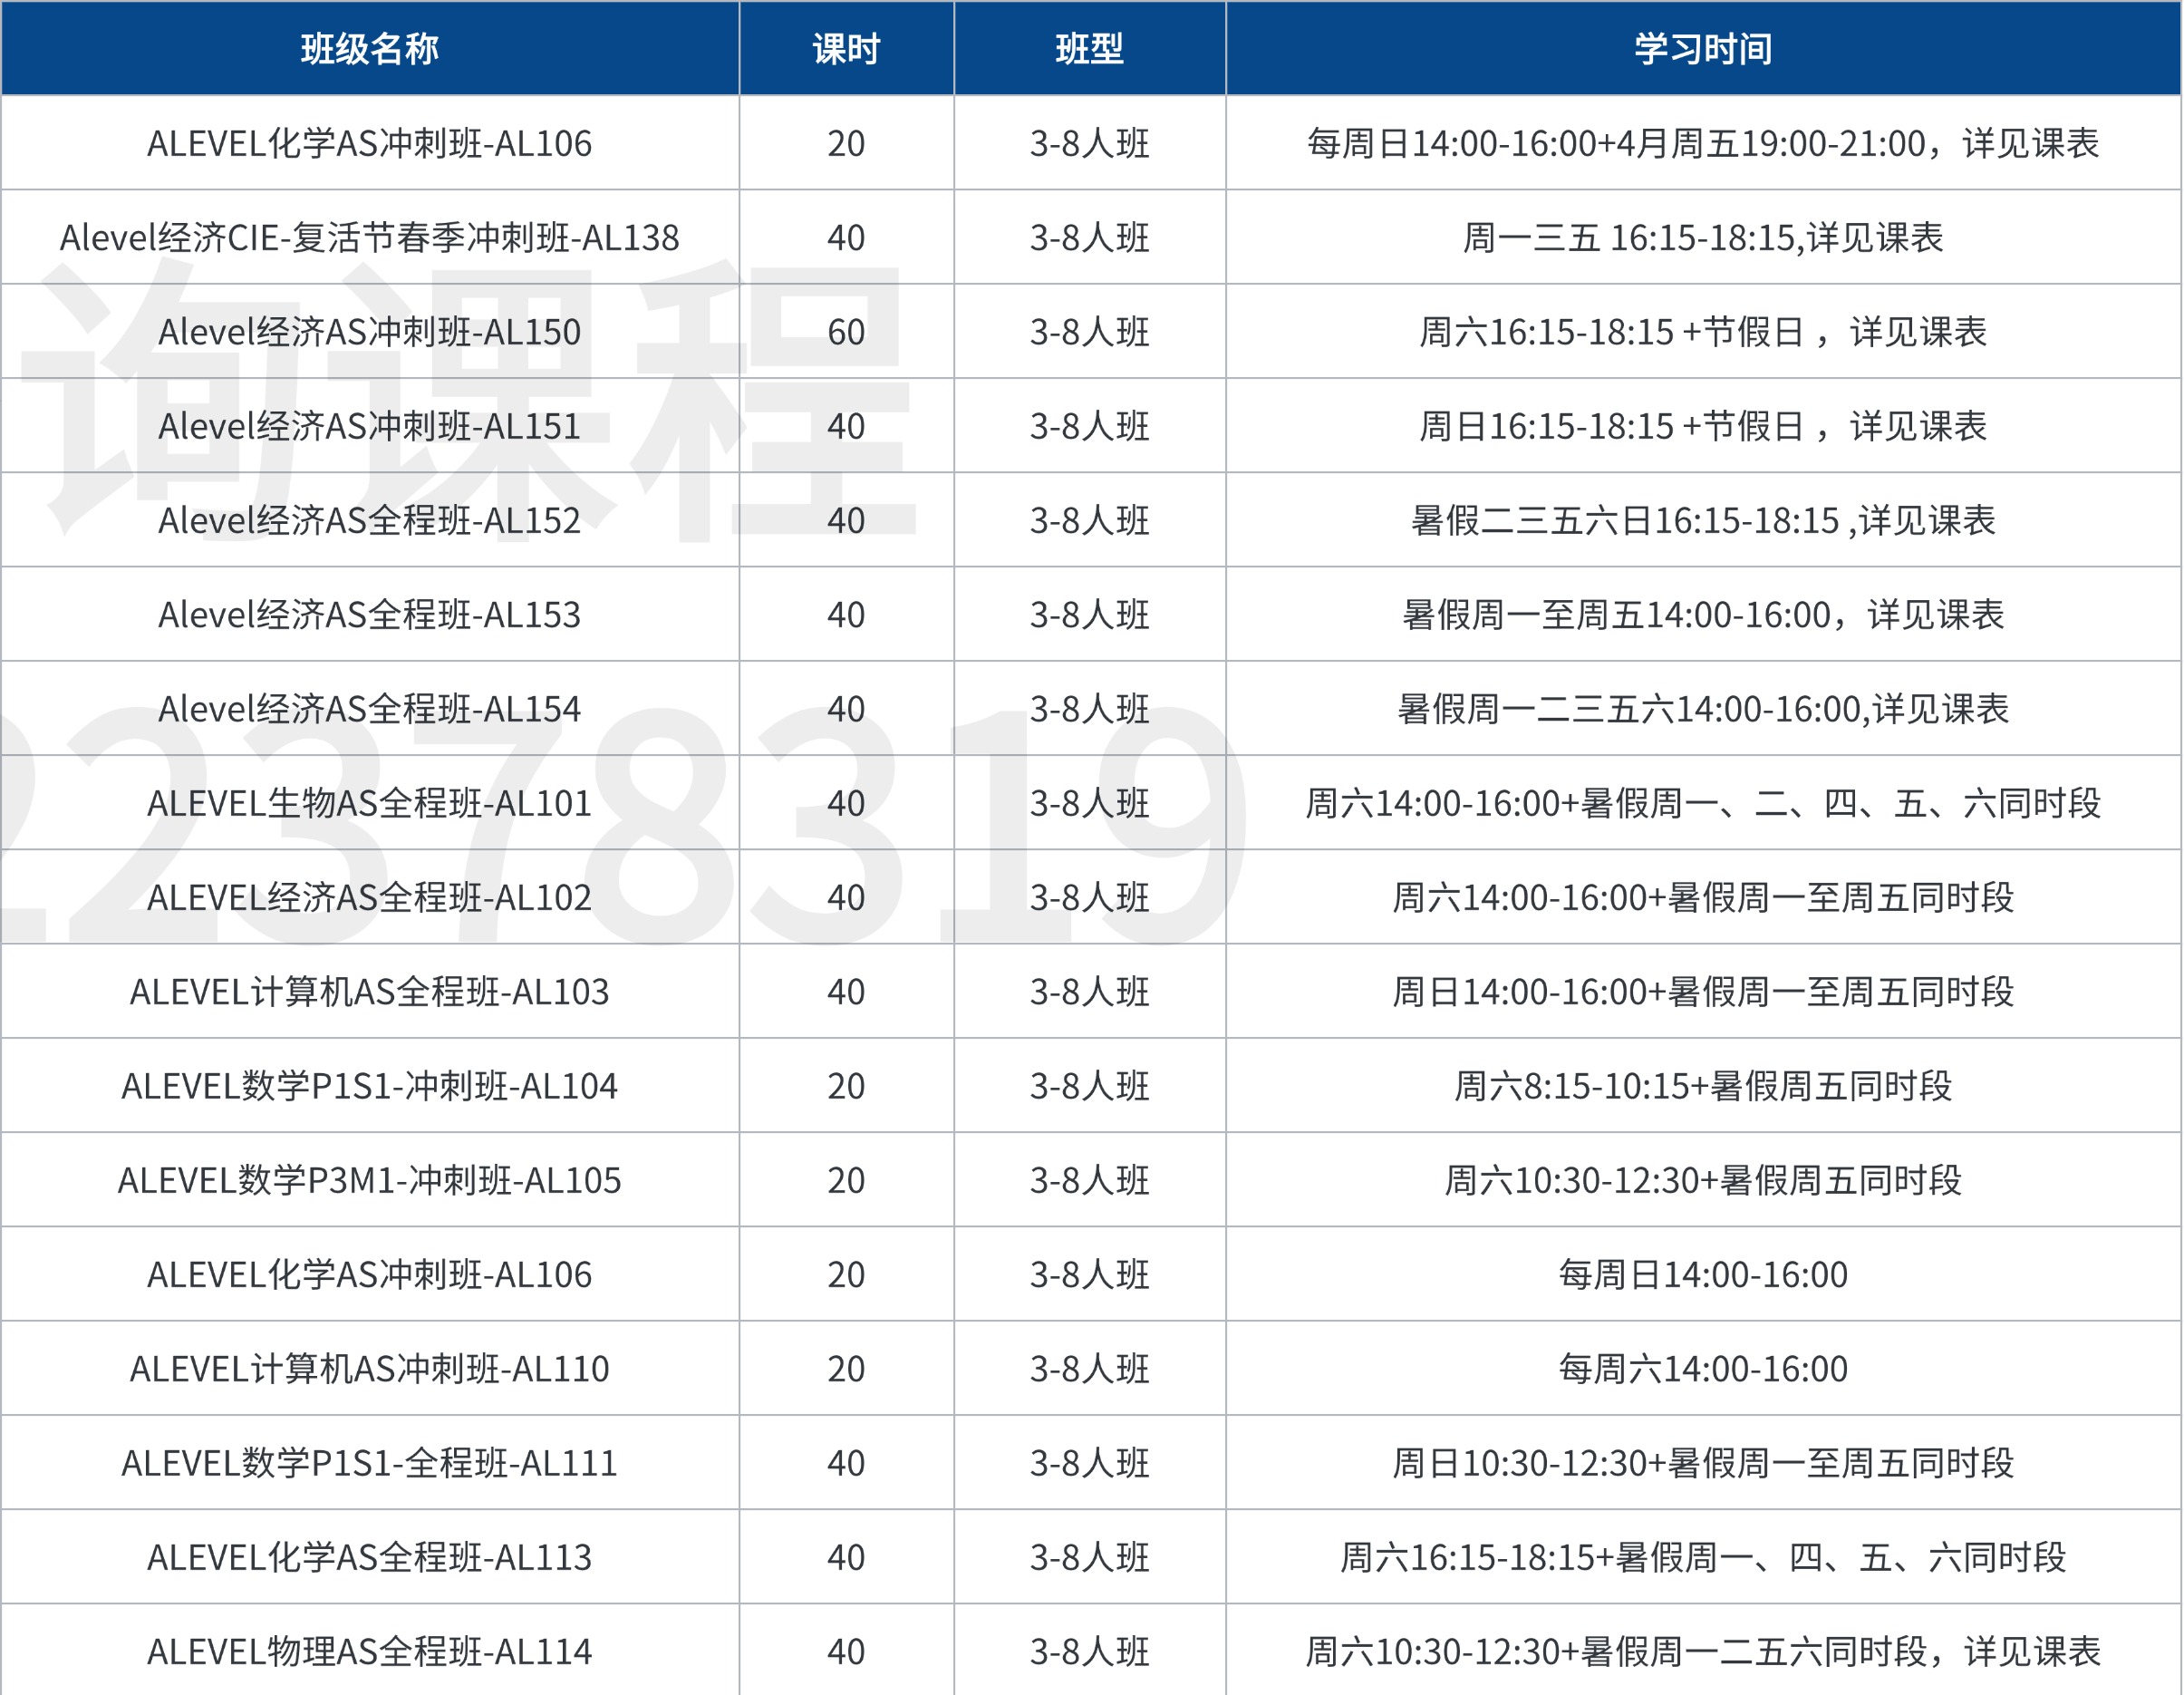Click schedule 周六8:15-10:15+暑假周五同时段
Viewport: 2184px width, 1695px height.
tap(1702, 1086)
